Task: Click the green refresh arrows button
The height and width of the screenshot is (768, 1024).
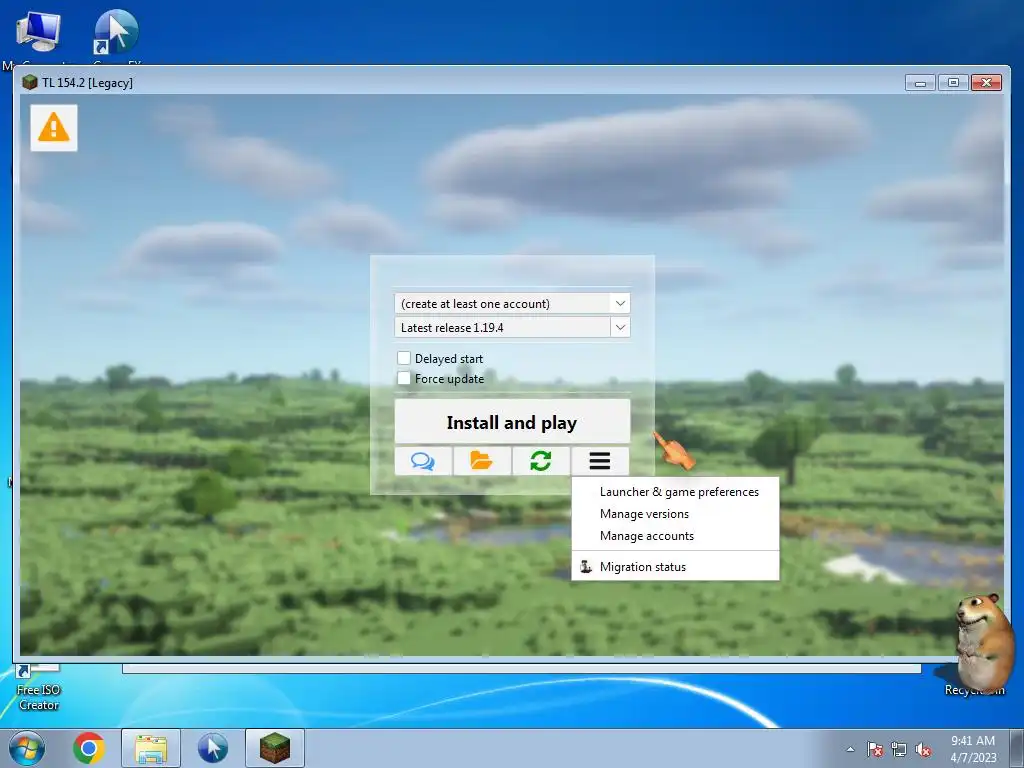Action: tap(541, 461)
